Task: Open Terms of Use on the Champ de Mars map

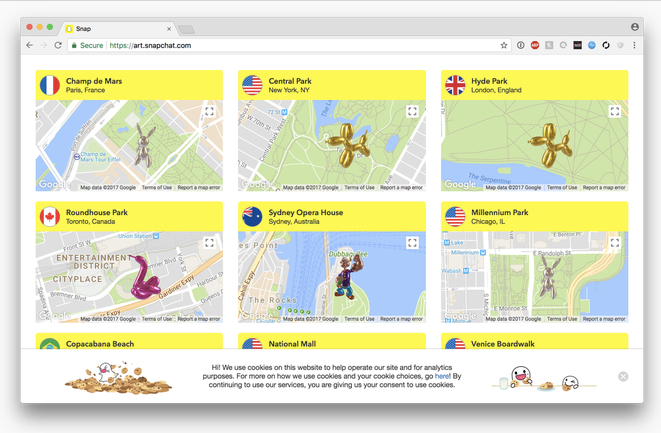Action: tap(157, 188)
